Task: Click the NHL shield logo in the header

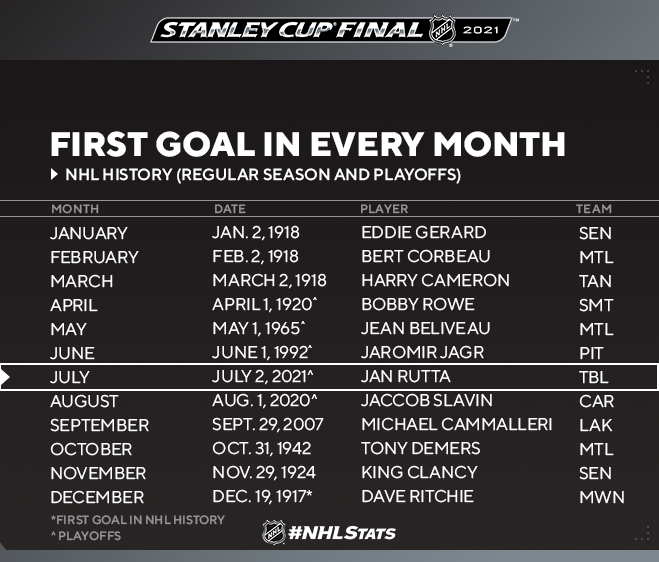Action: pos(443,30)
